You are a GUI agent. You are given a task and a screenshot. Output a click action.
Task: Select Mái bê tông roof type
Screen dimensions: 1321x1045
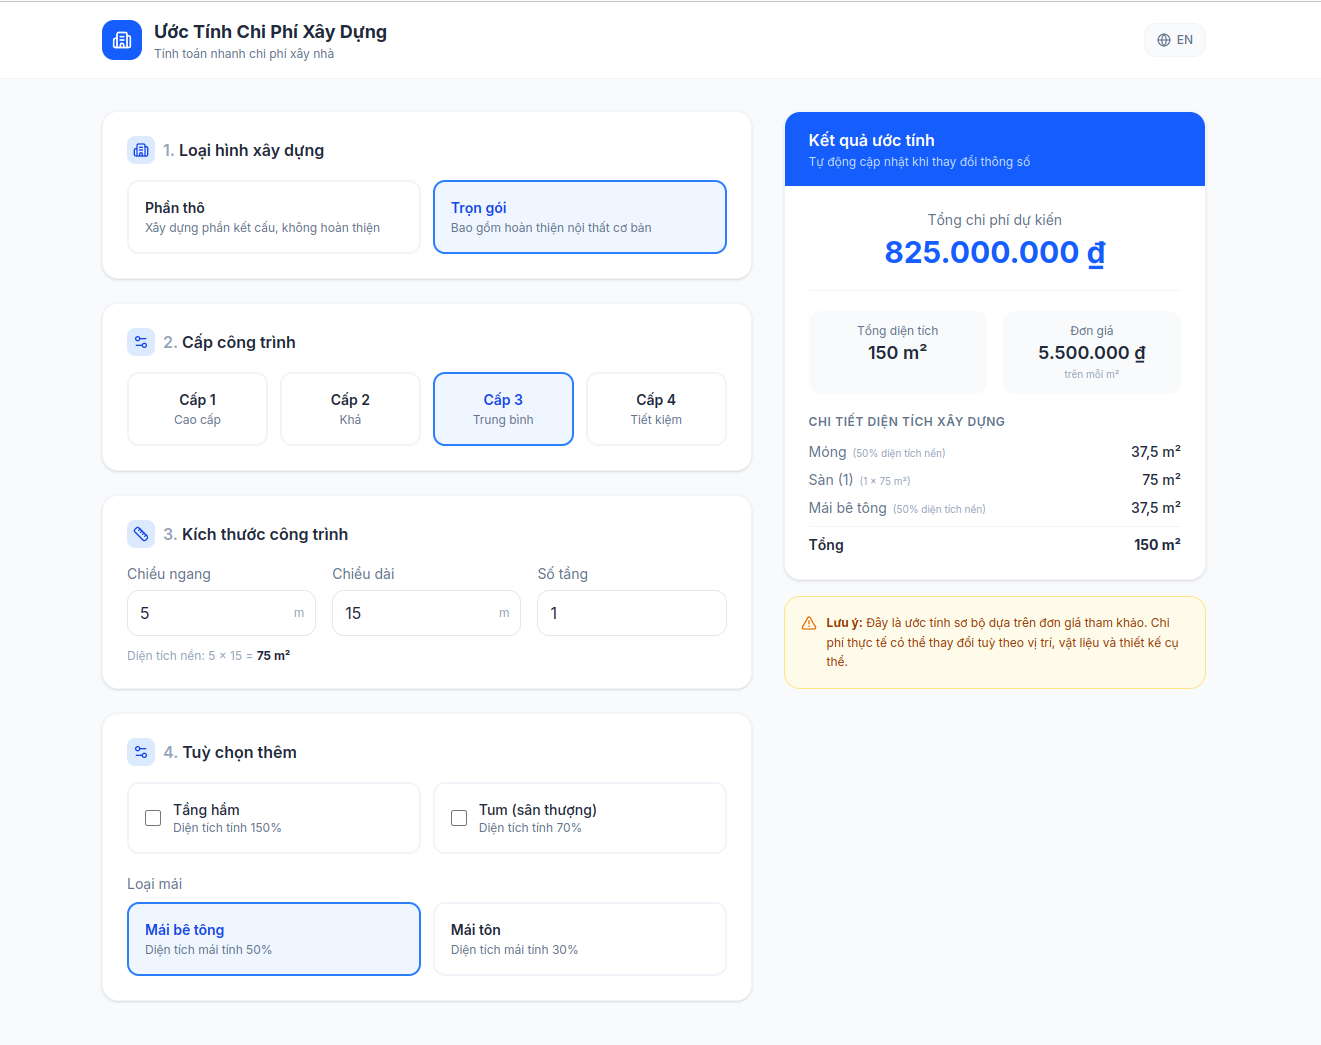[x=273, y=939]
